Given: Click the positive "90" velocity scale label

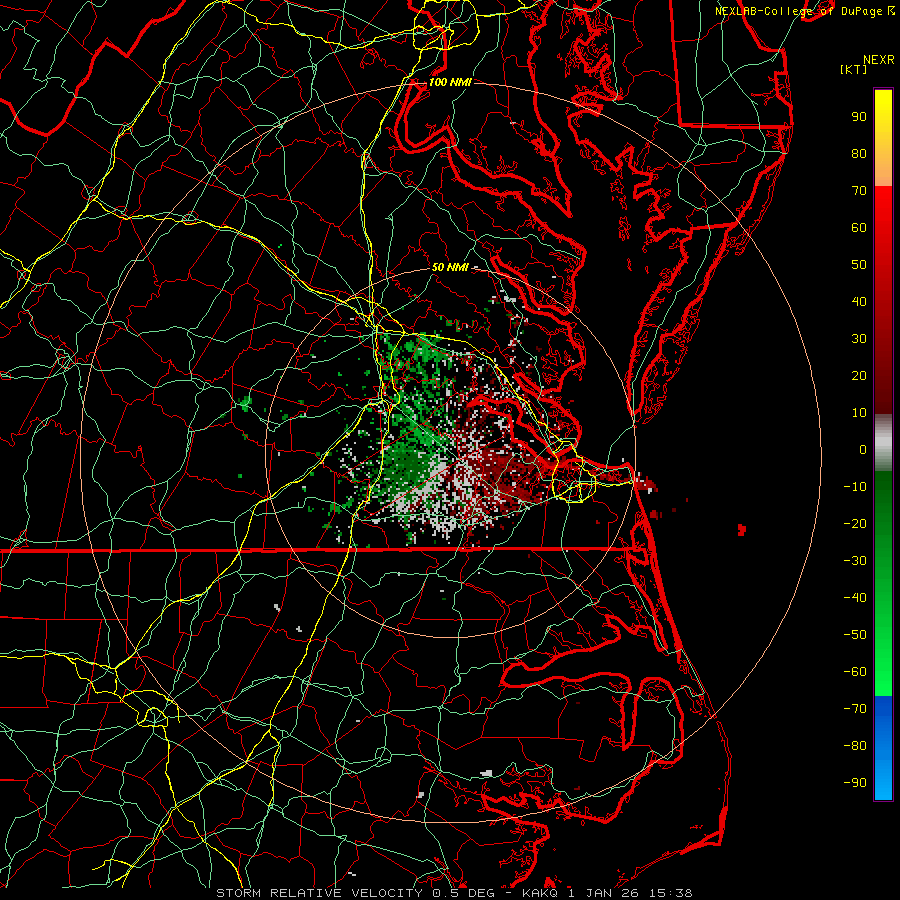Looking at the screenshot, I should pos(859,117).
